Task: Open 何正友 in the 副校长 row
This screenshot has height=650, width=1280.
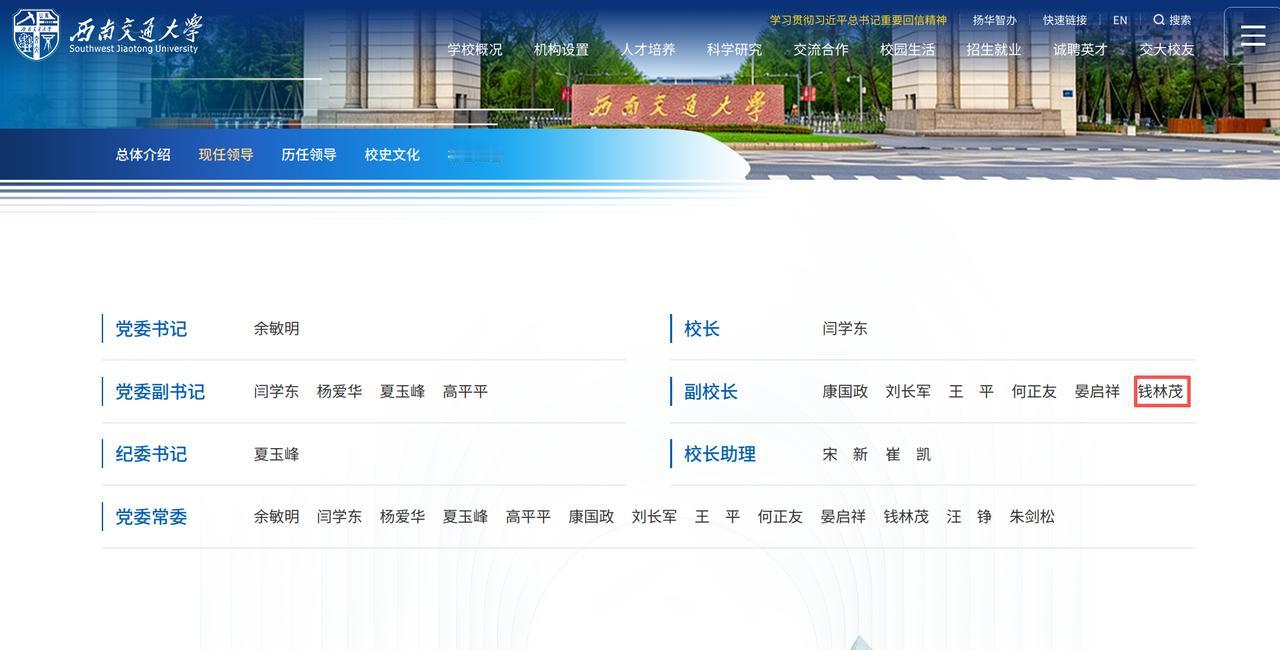Action: point(1034,391)
